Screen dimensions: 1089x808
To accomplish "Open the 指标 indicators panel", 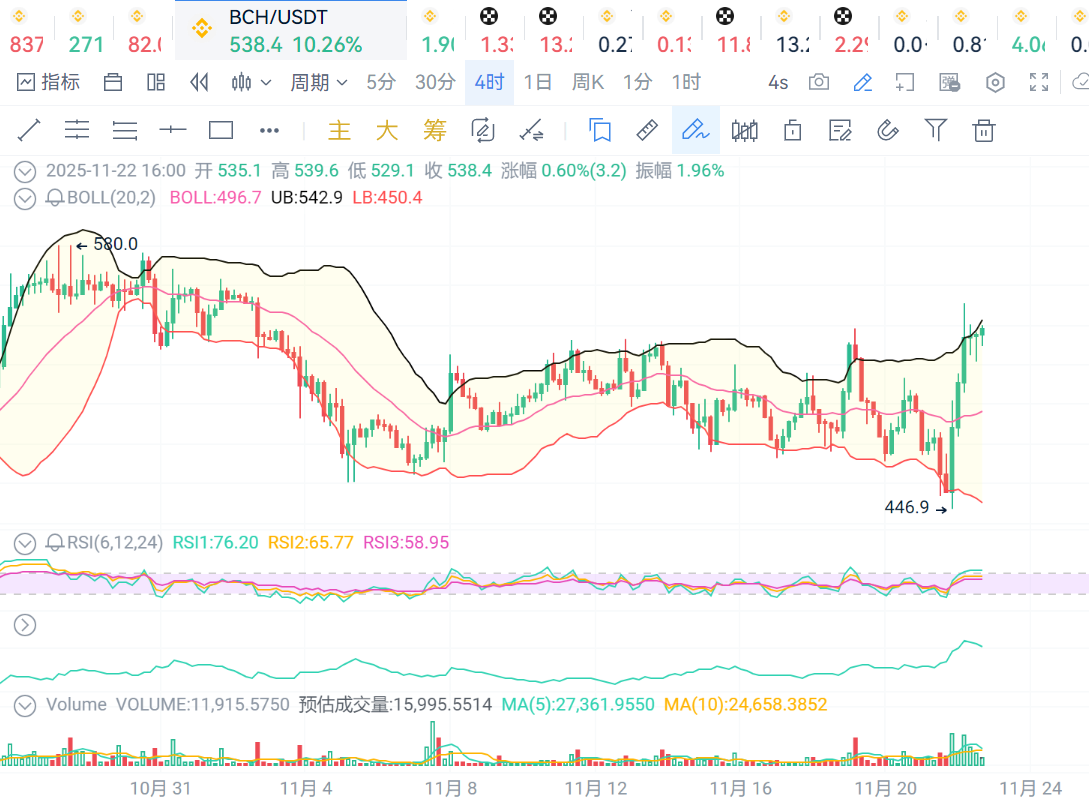I will pos(48,82).
